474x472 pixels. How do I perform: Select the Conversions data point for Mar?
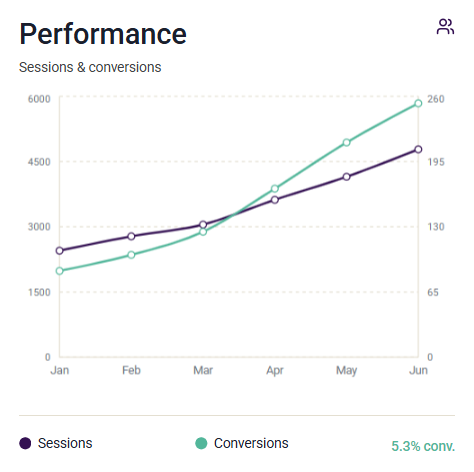pyautogui.click(x=203, y=232)
